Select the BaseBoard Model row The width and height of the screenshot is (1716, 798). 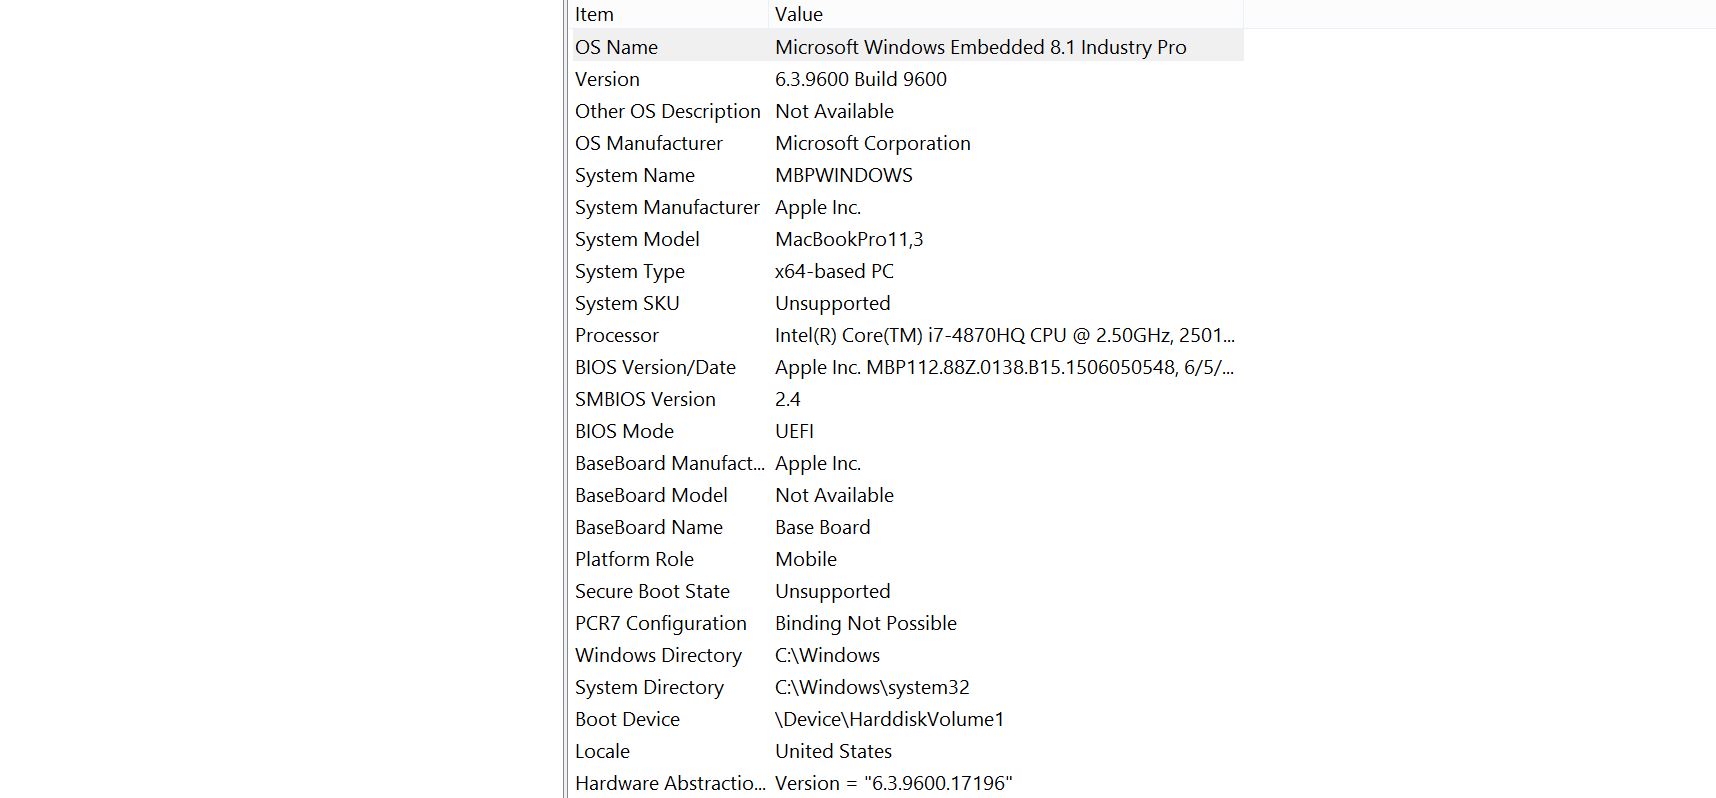coord(906,495)
